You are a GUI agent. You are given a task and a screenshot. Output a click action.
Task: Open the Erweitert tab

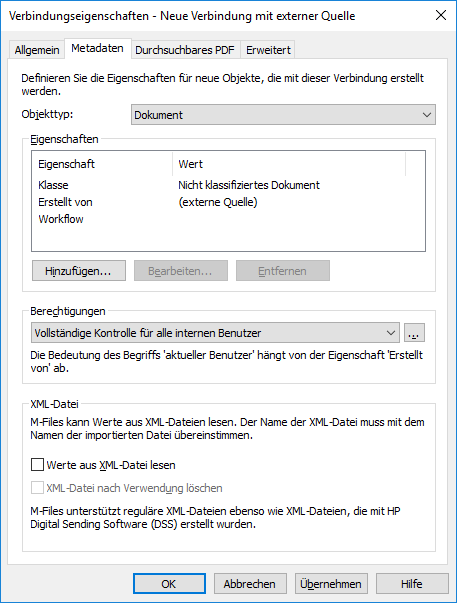click(x=268, y=50)
